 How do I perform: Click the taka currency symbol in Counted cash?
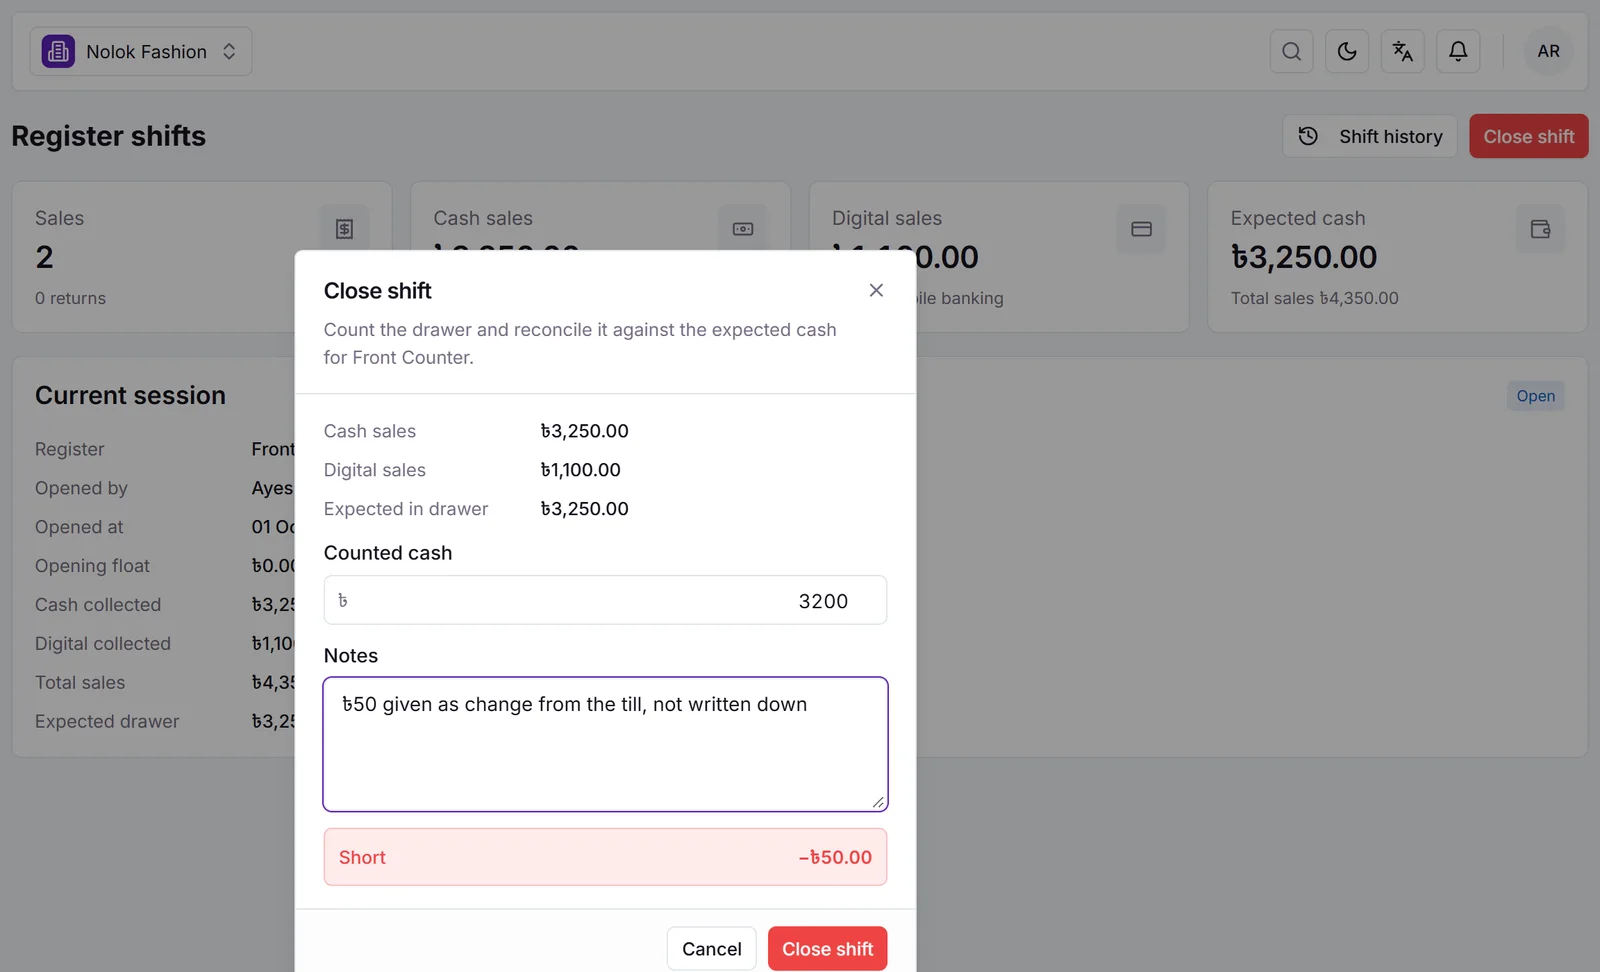point(343,600)
